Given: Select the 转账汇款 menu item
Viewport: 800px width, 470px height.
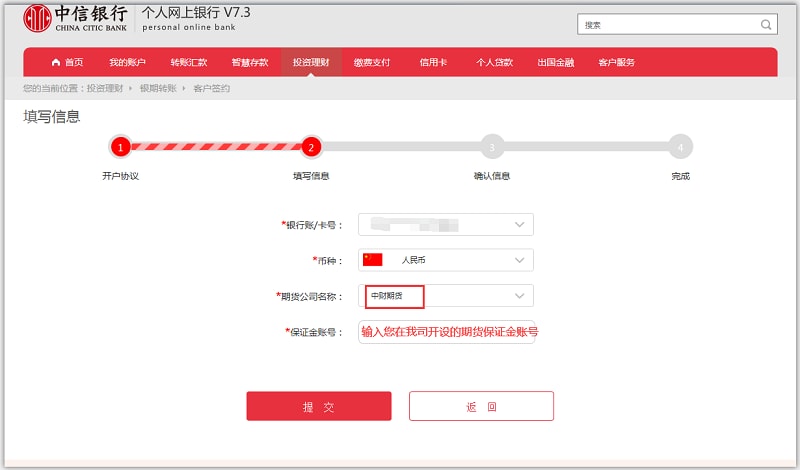Looking at the screenshot, I should 189,63.
